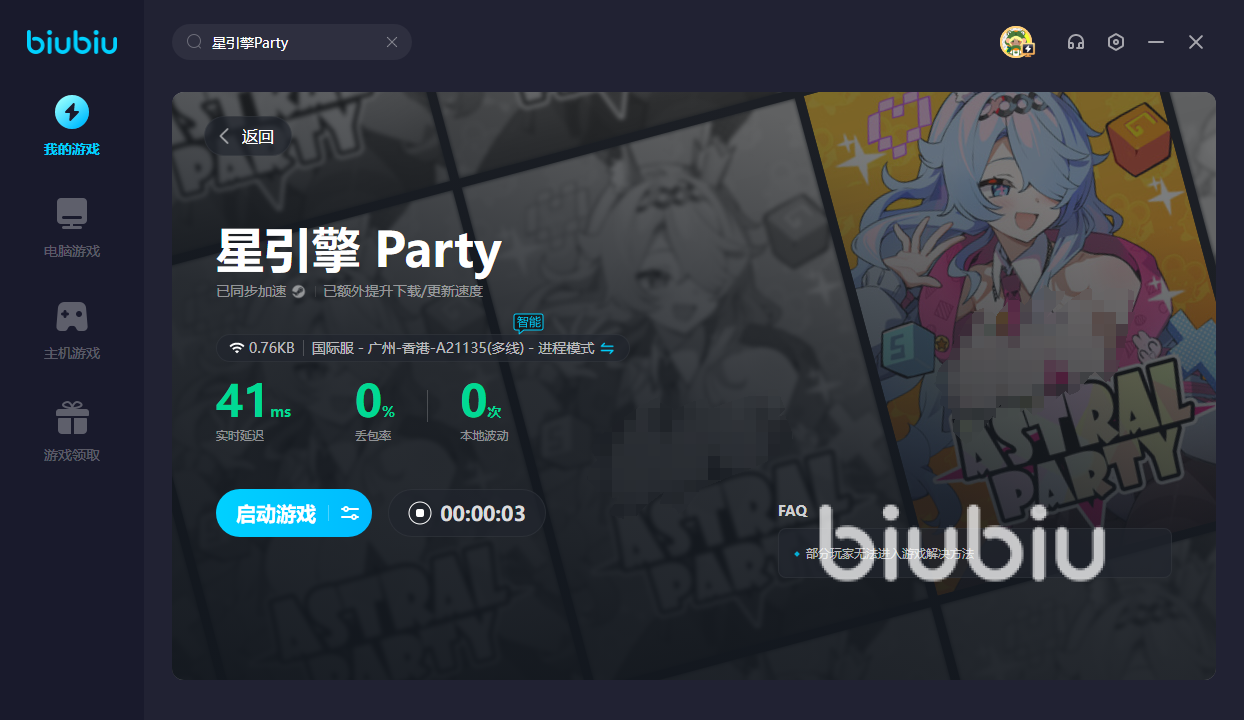Viewport: 1244px width, 720px height.
Task: Click the sync acceleration check icon
Action: pyautogui.click(x=298, y=292)
